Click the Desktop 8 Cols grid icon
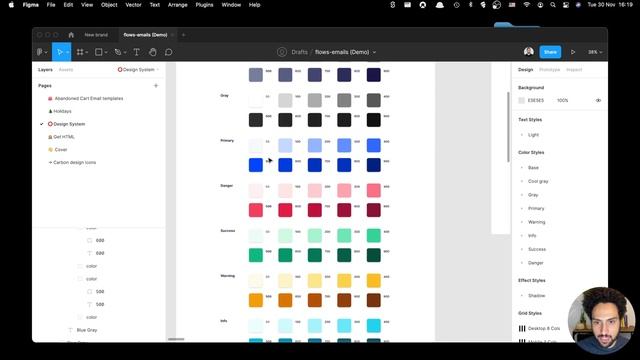The height and width of the screenshot is (360, 640). pyautogui.click(x=522, y=328)
